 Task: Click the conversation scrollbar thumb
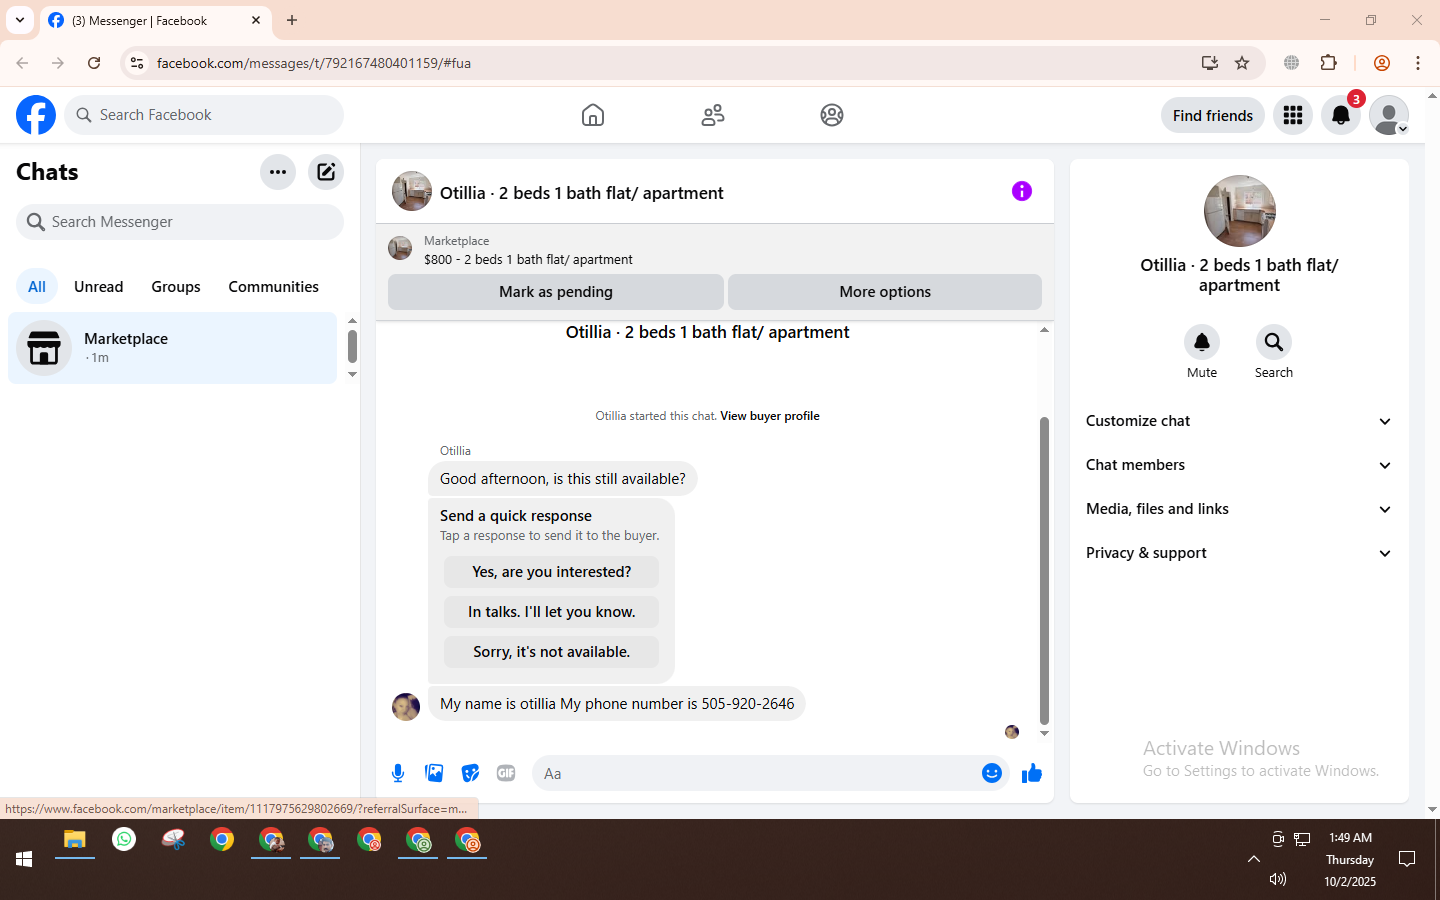click(1044, 571)
